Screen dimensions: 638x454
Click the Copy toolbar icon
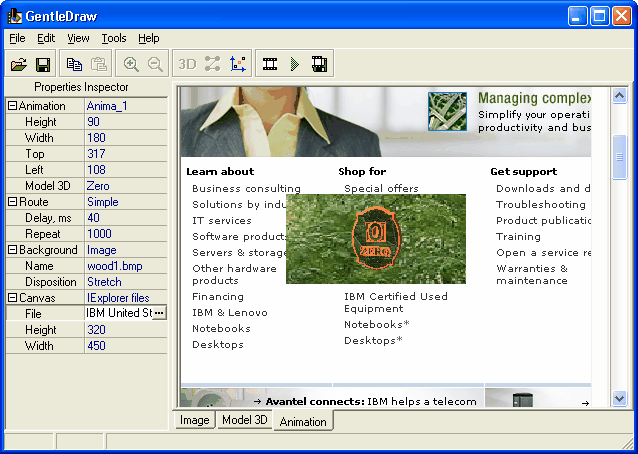coord(74,64)
